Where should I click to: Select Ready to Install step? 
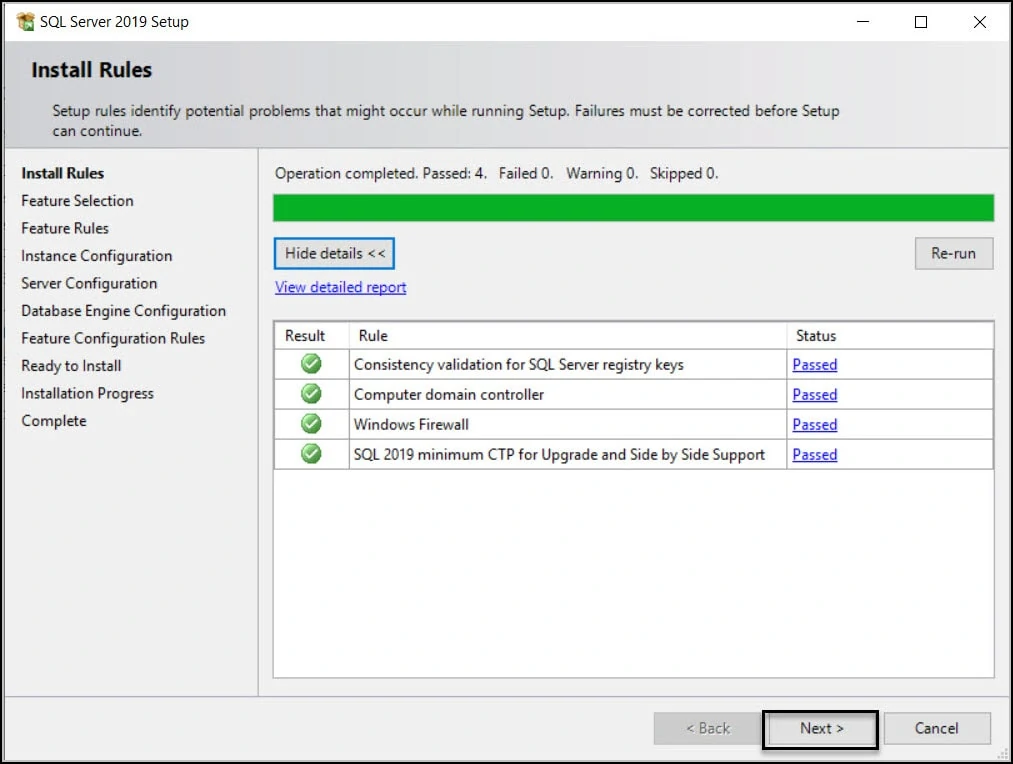tap(71, 366)
